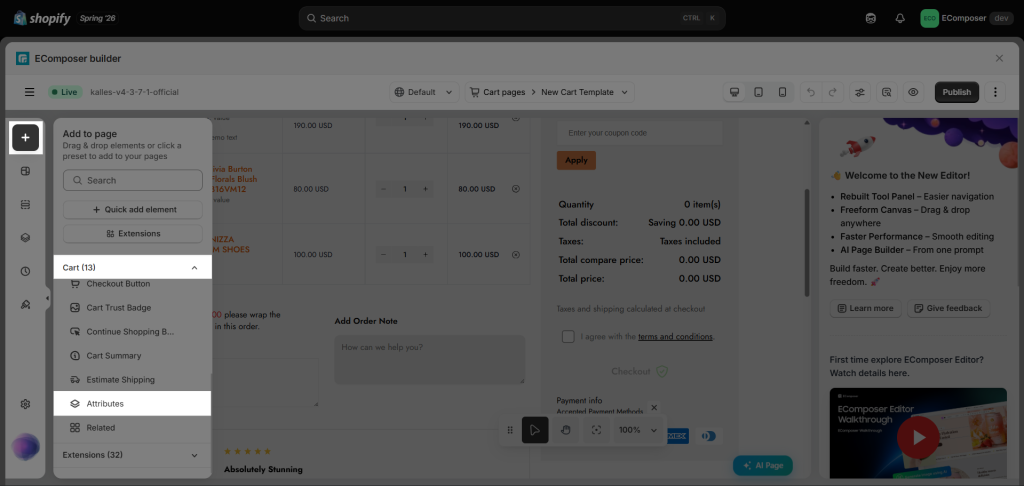This screenshot has height=486, width=1024.
Task: Open the templates layout icon in sidebar
Action: click(x=25, y=171)
